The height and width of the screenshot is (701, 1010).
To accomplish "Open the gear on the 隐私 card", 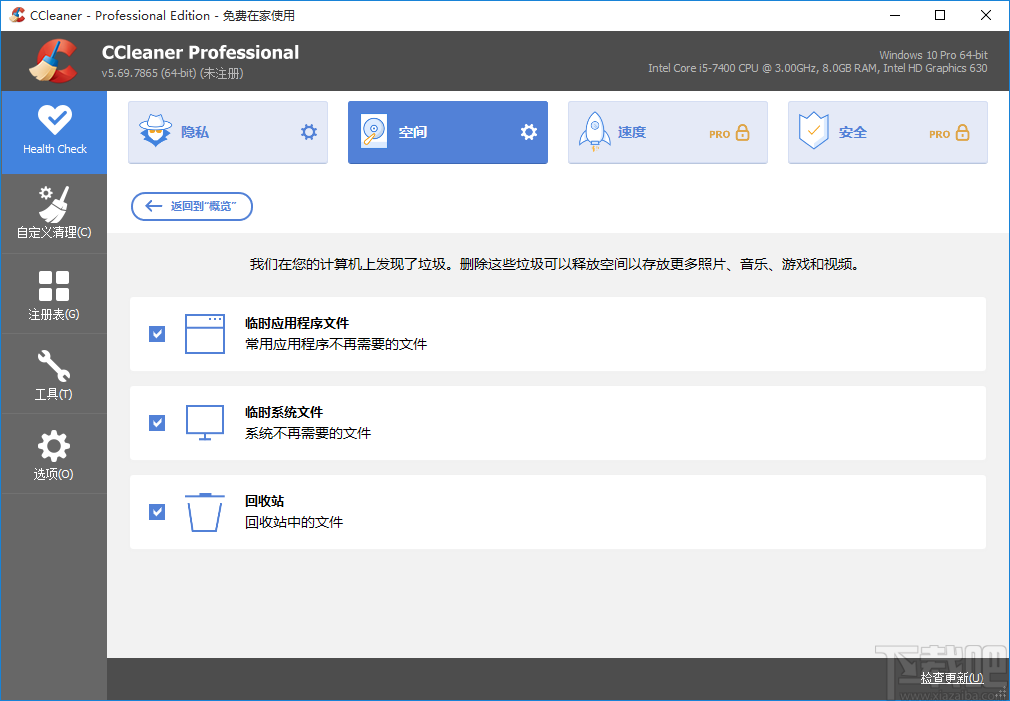I will (308, 131).
